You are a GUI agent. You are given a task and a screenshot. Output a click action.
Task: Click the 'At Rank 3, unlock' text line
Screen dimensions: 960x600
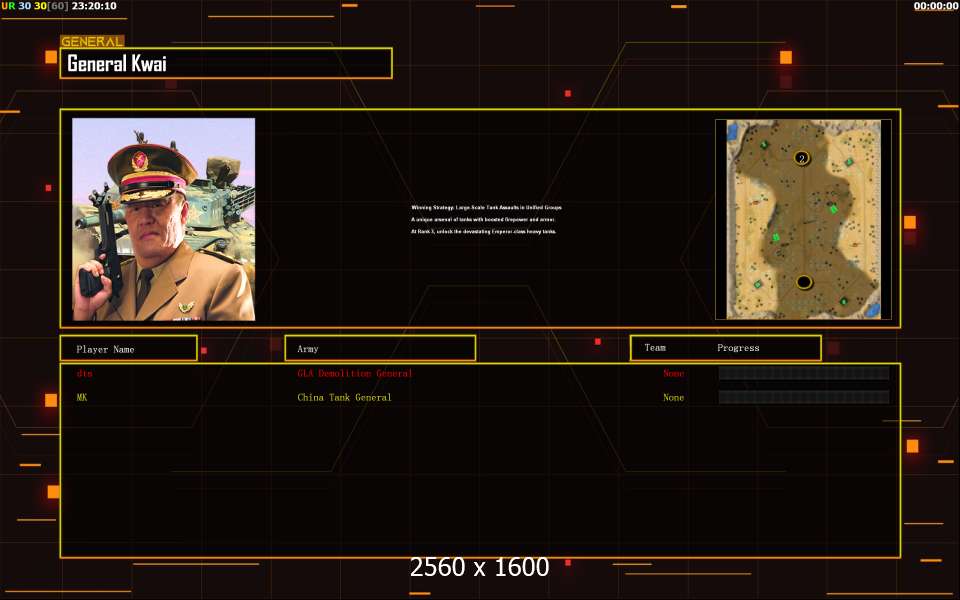(x=484, y=231)
